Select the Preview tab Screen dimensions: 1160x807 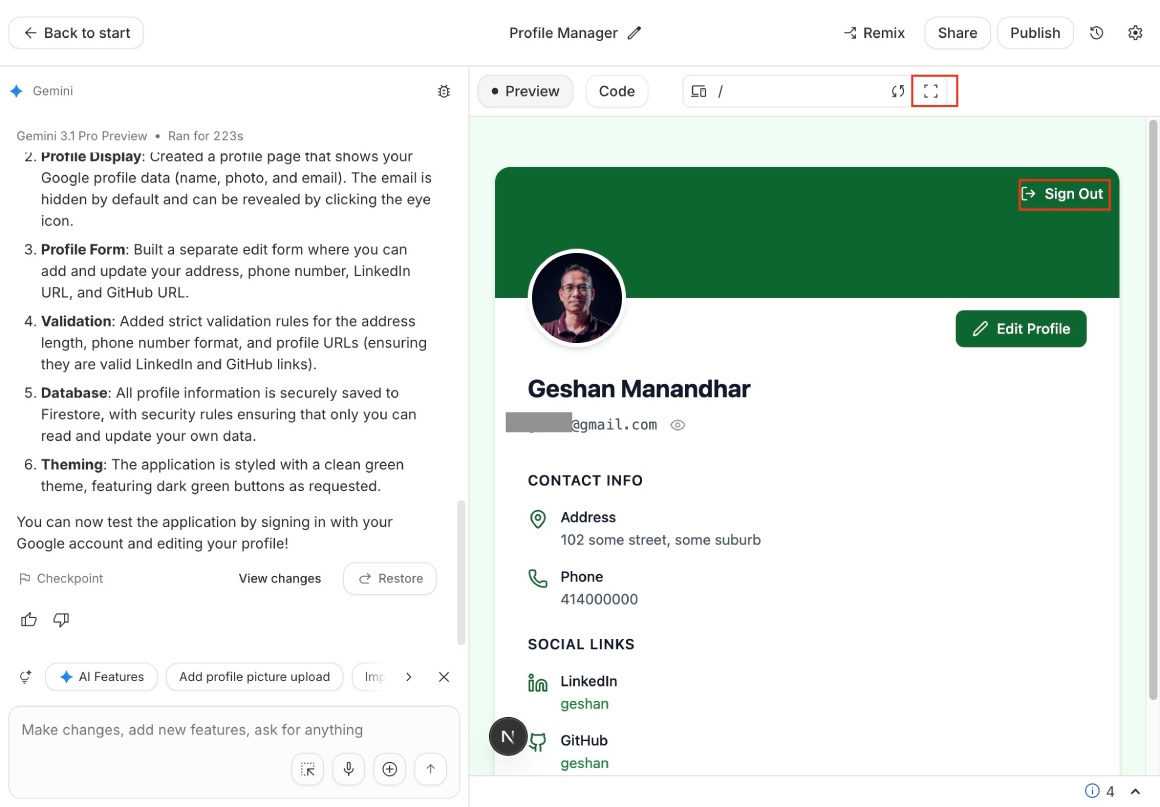[525, 90]
